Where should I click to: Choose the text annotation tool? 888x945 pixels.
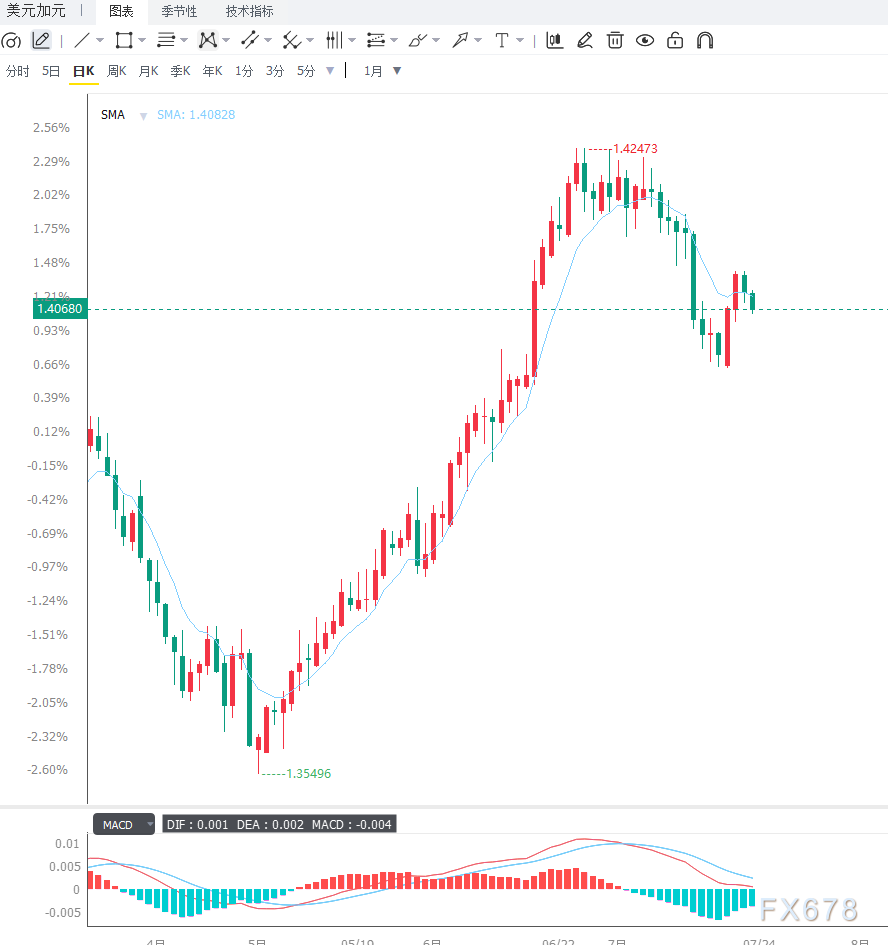tap(502, 40)
